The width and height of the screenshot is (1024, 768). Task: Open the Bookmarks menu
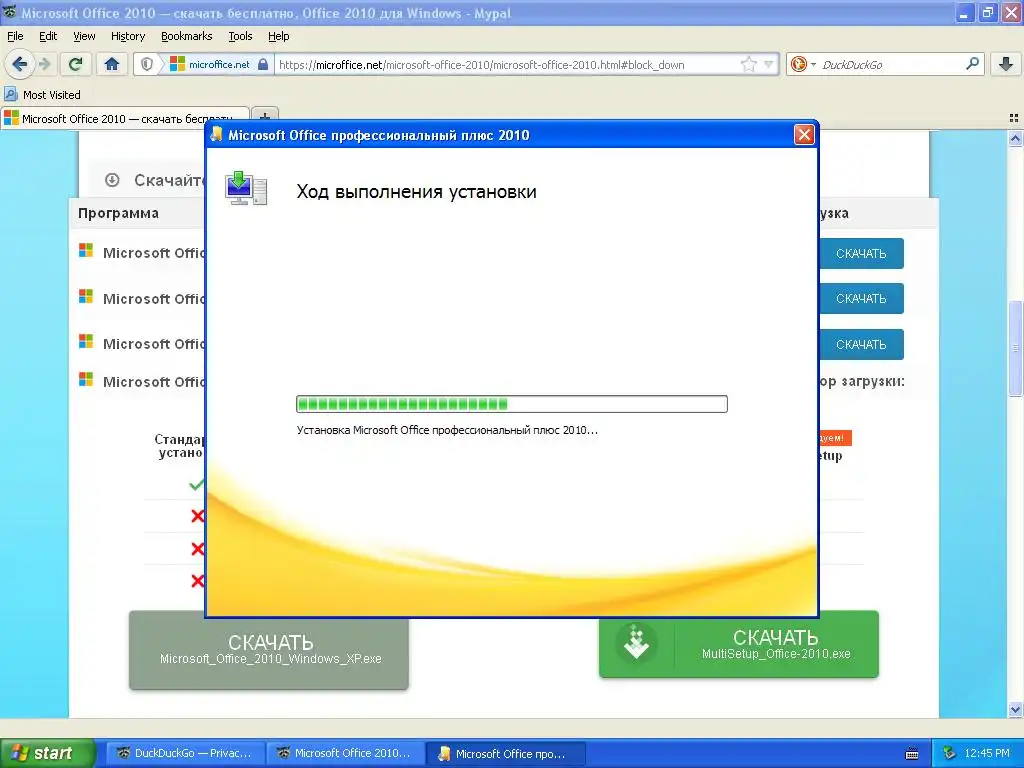186,36
